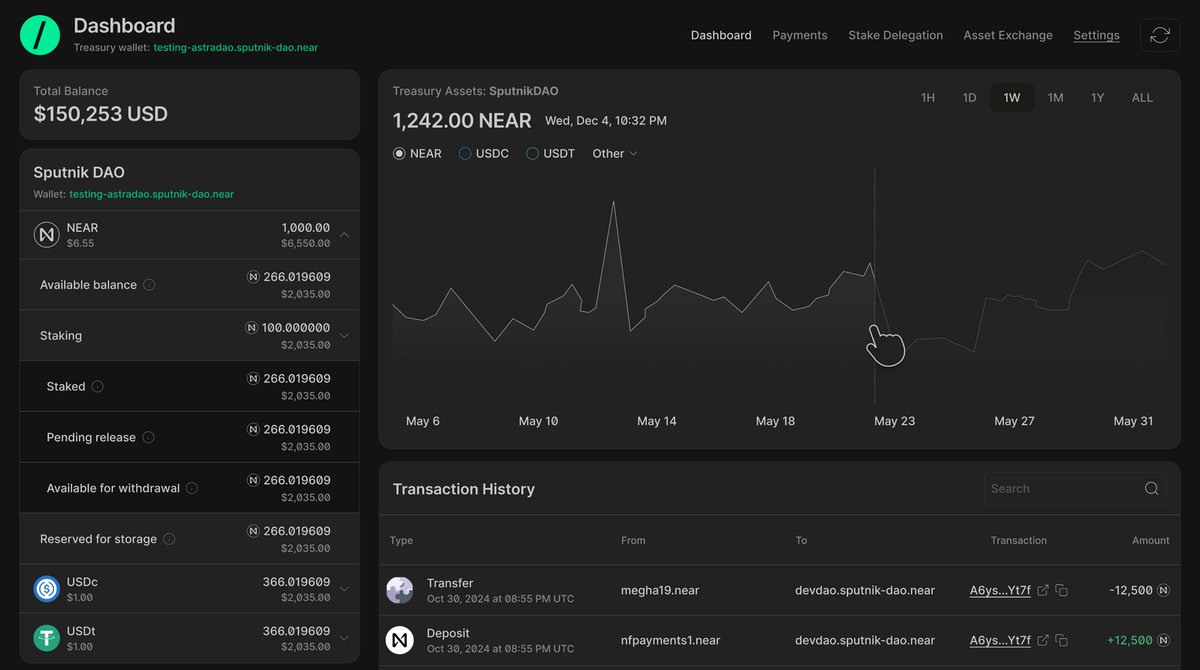Select the NEAR radio button above the chart
The width and height of the screenshot is (1200, 670).
coord(397,153)
